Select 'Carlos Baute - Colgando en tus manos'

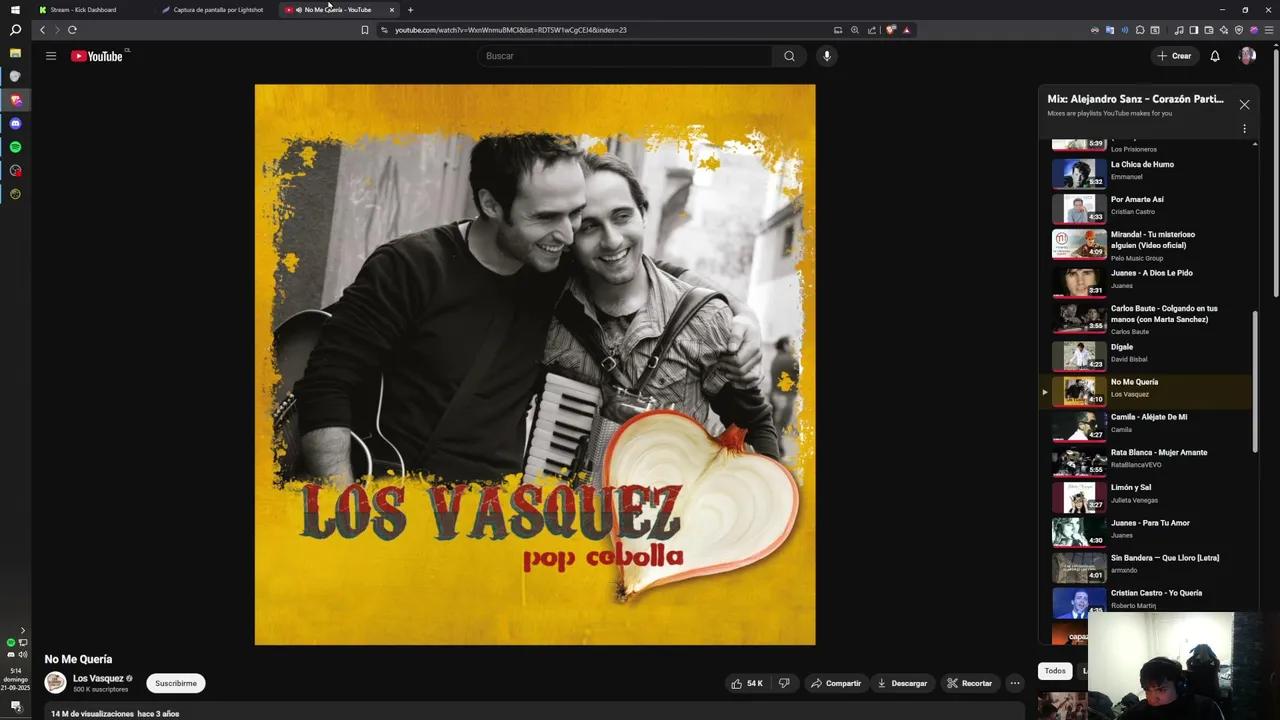[1145, 319]
